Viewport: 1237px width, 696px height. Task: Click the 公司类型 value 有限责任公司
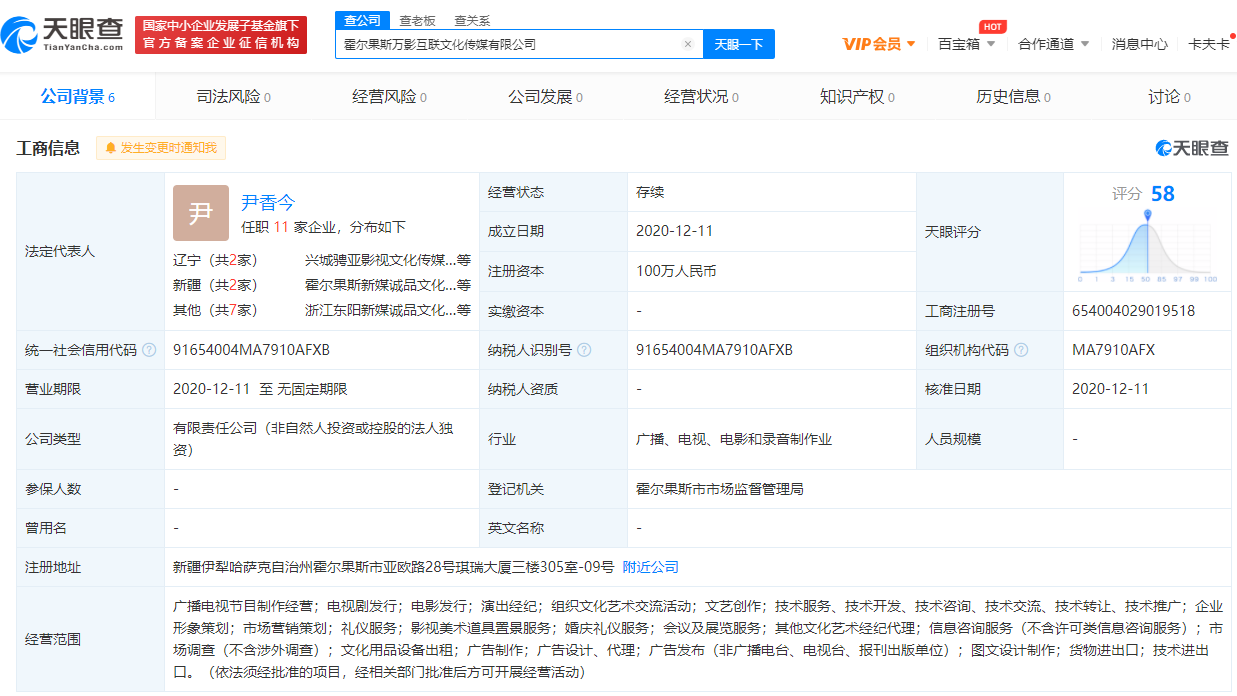tap(313, 439)
